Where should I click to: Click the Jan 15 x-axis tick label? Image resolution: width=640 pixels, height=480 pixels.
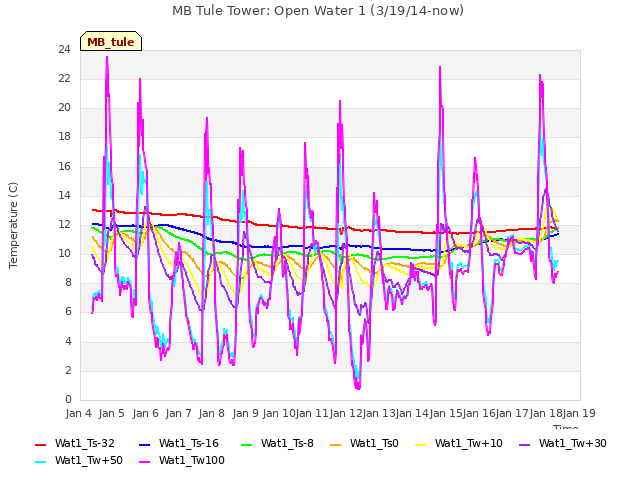pos(446,413)
